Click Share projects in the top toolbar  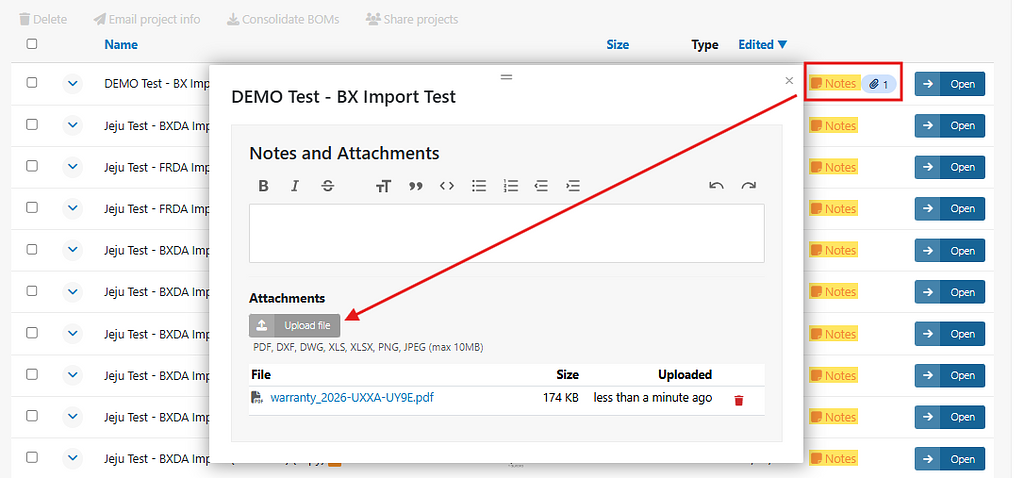[411, 19]
